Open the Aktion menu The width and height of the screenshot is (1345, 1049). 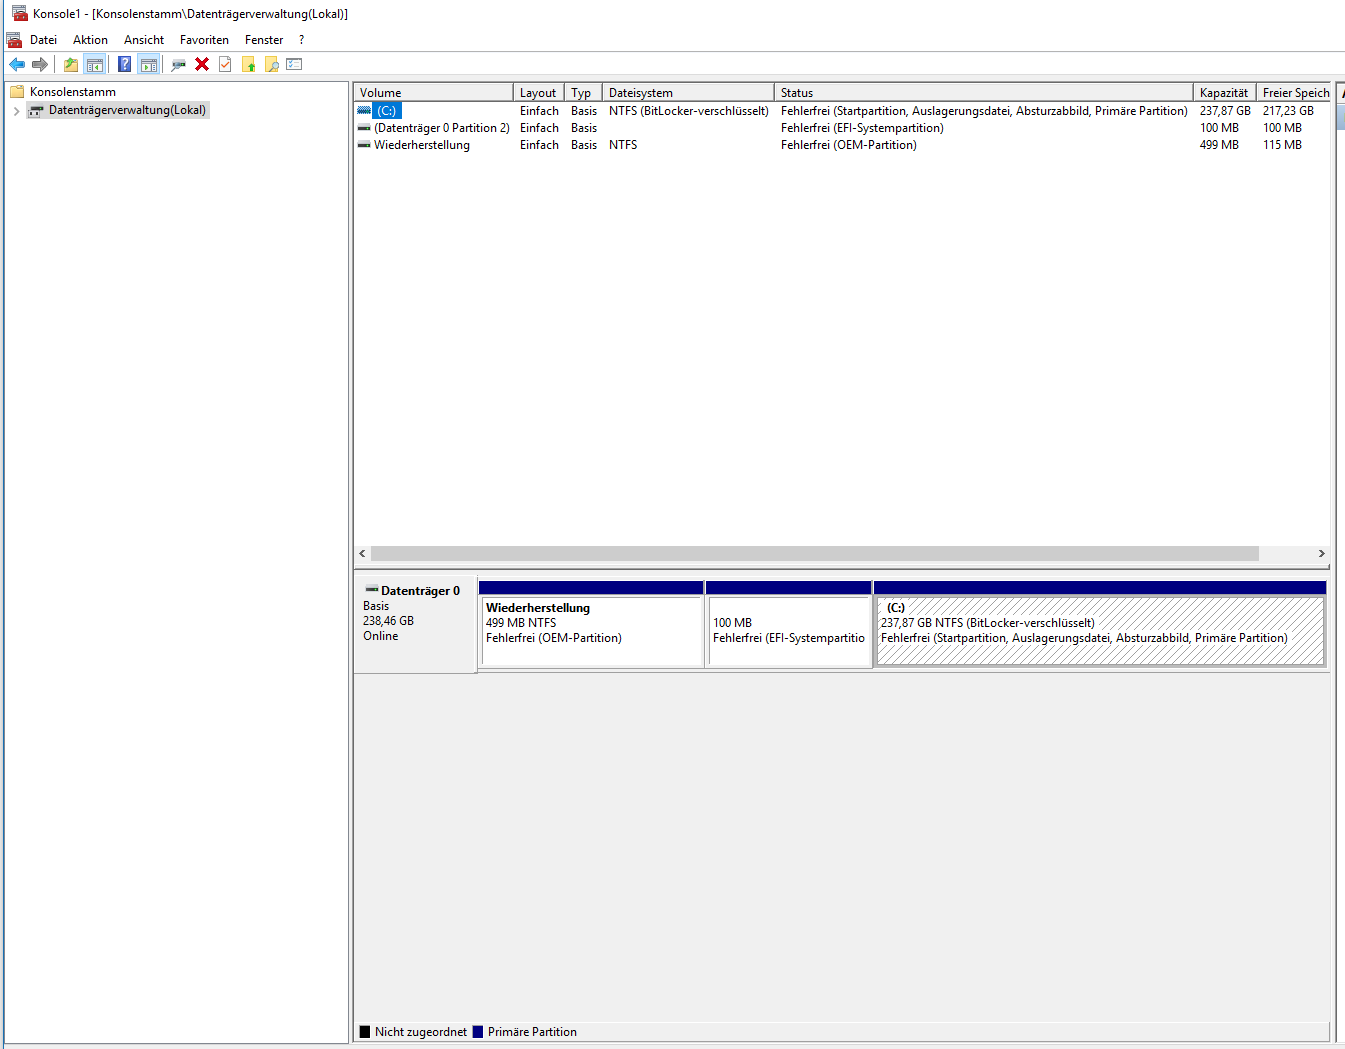tap(90, 40)
